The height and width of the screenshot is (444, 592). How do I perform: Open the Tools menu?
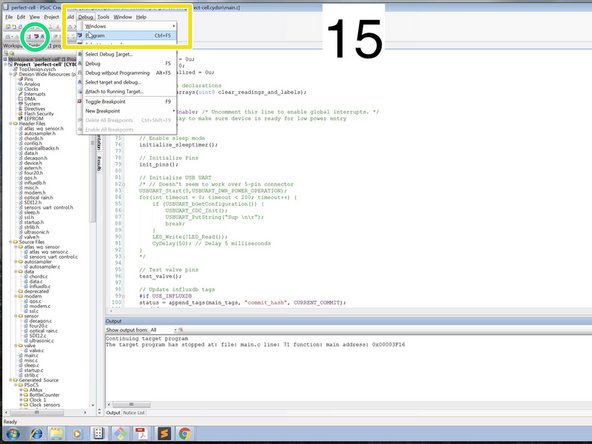103,17
